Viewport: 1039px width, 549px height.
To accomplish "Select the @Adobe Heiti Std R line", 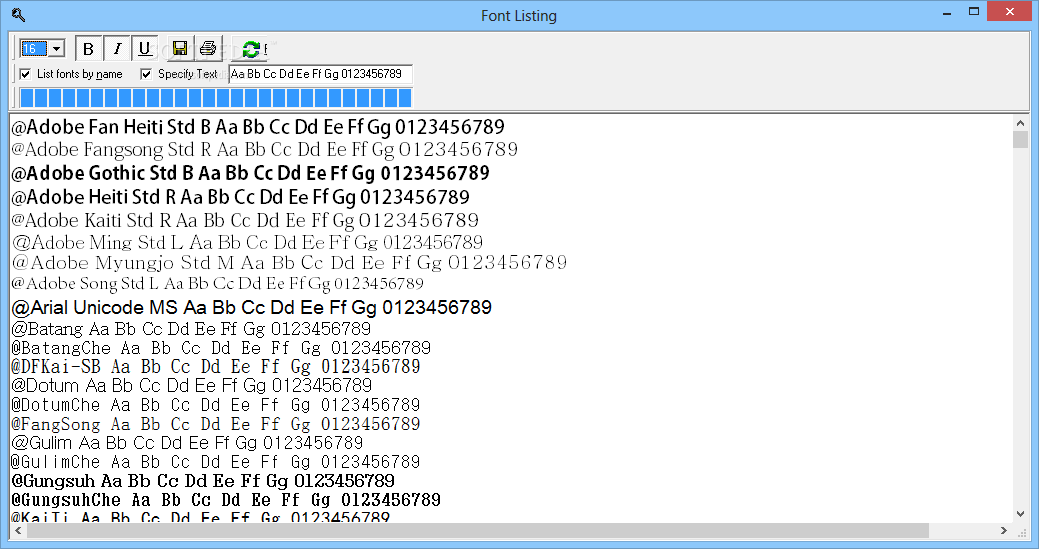I will [x=241, y=197].
